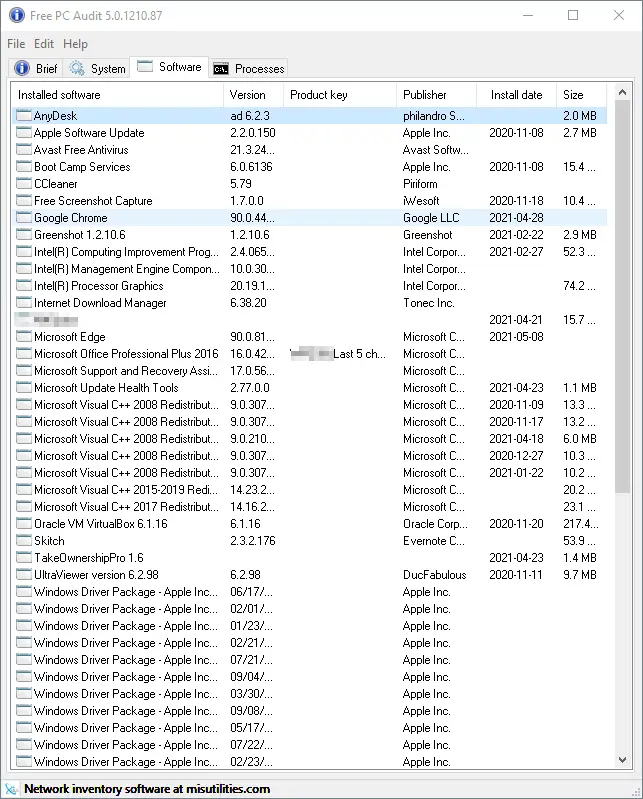
Task: Click the Google Chrome row icon
Action: tap(23, 218)
